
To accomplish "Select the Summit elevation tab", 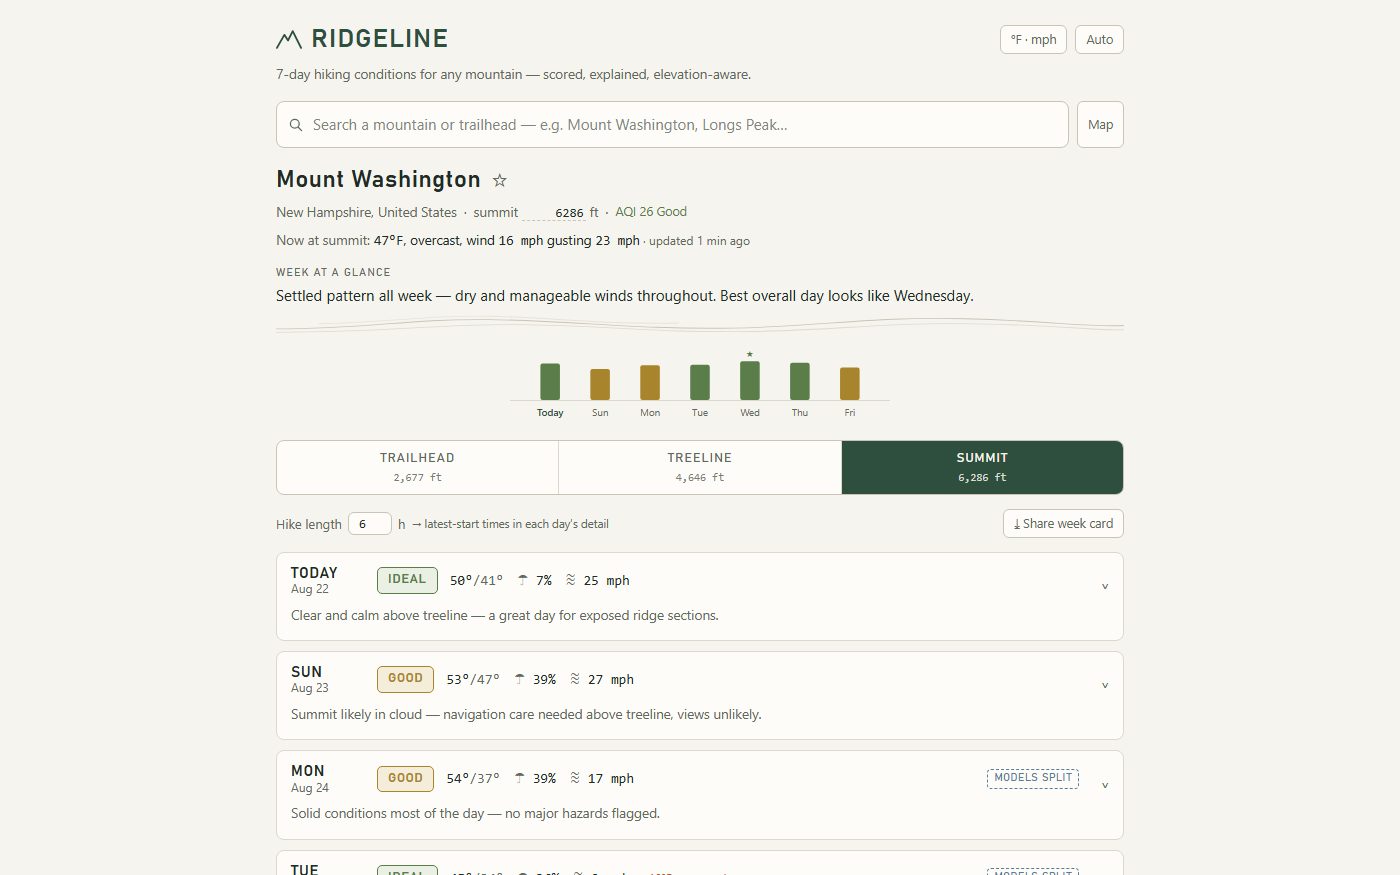I will tap(982, 467).
